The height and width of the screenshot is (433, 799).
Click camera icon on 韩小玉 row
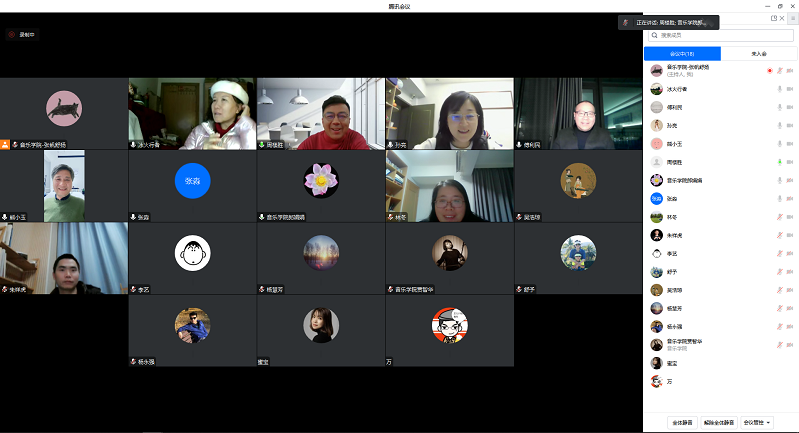(x=790, y=144)
